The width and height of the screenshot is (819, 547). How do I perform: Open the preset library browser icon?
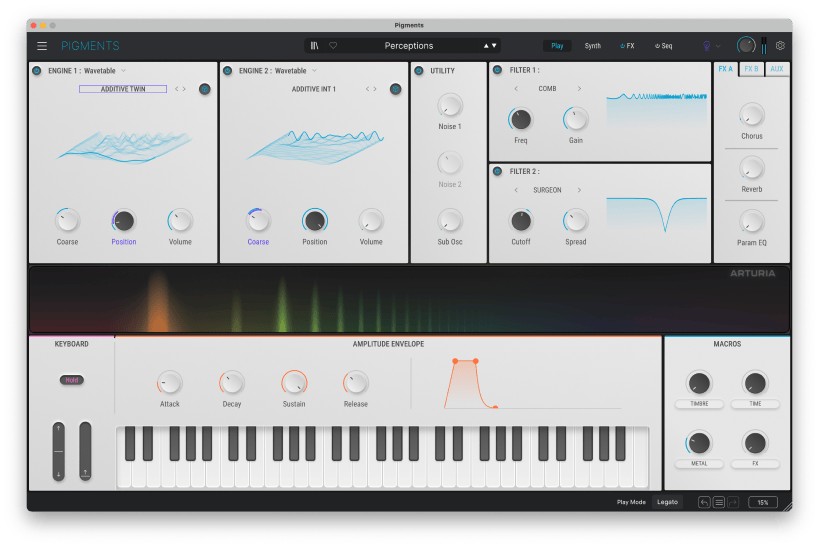click(316, 46)
